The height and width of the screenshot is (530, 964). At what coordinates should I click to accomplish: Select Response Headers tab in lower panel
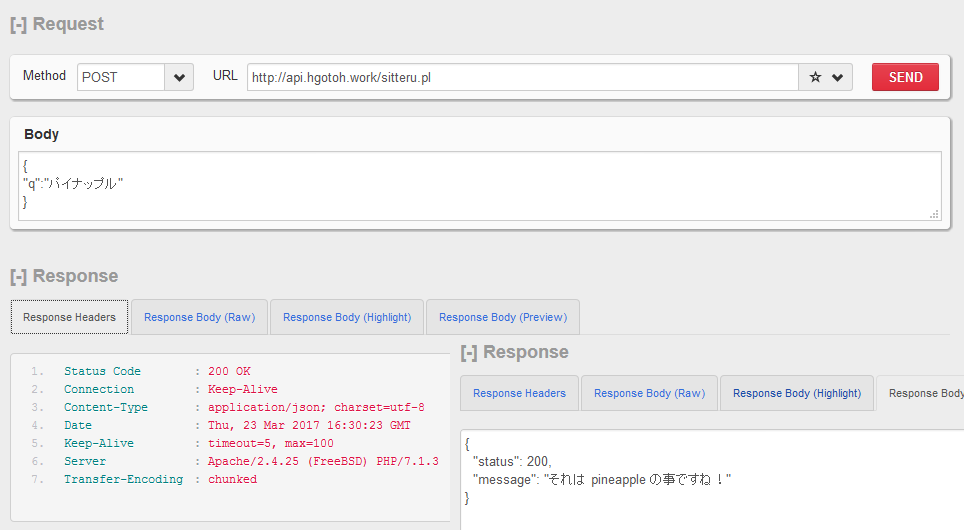520,394
